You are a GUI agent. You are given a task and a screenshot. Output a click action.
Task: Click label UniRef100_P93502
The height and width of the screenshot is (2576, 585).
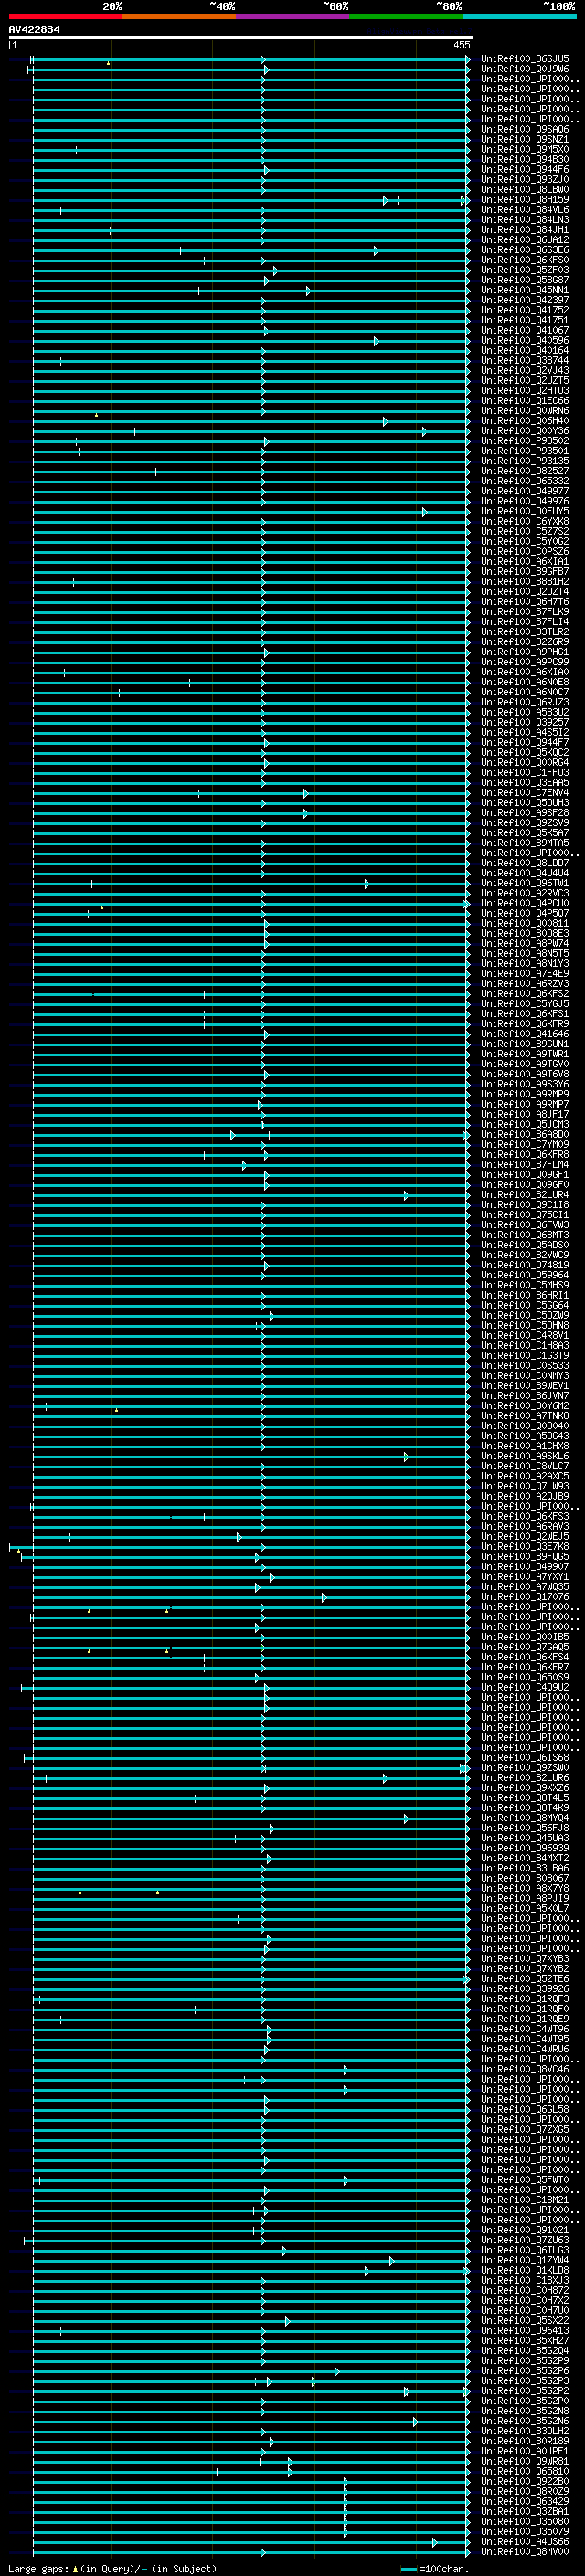525,441
